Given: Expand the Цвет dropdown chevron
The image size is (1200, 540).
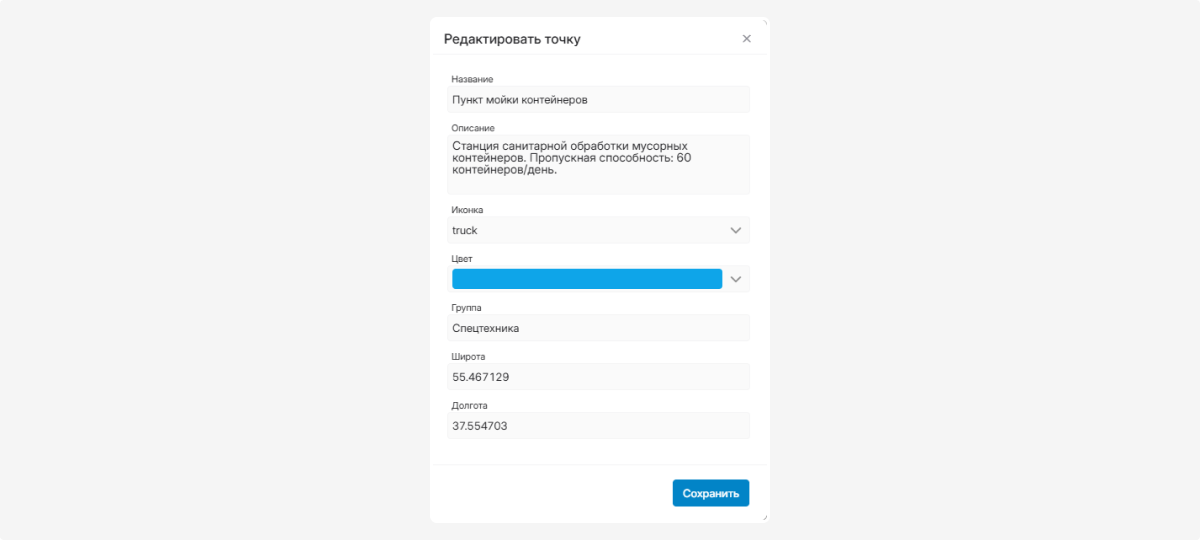Looking at the screenshot, I should pyautogui.click(x=736, y=279).
